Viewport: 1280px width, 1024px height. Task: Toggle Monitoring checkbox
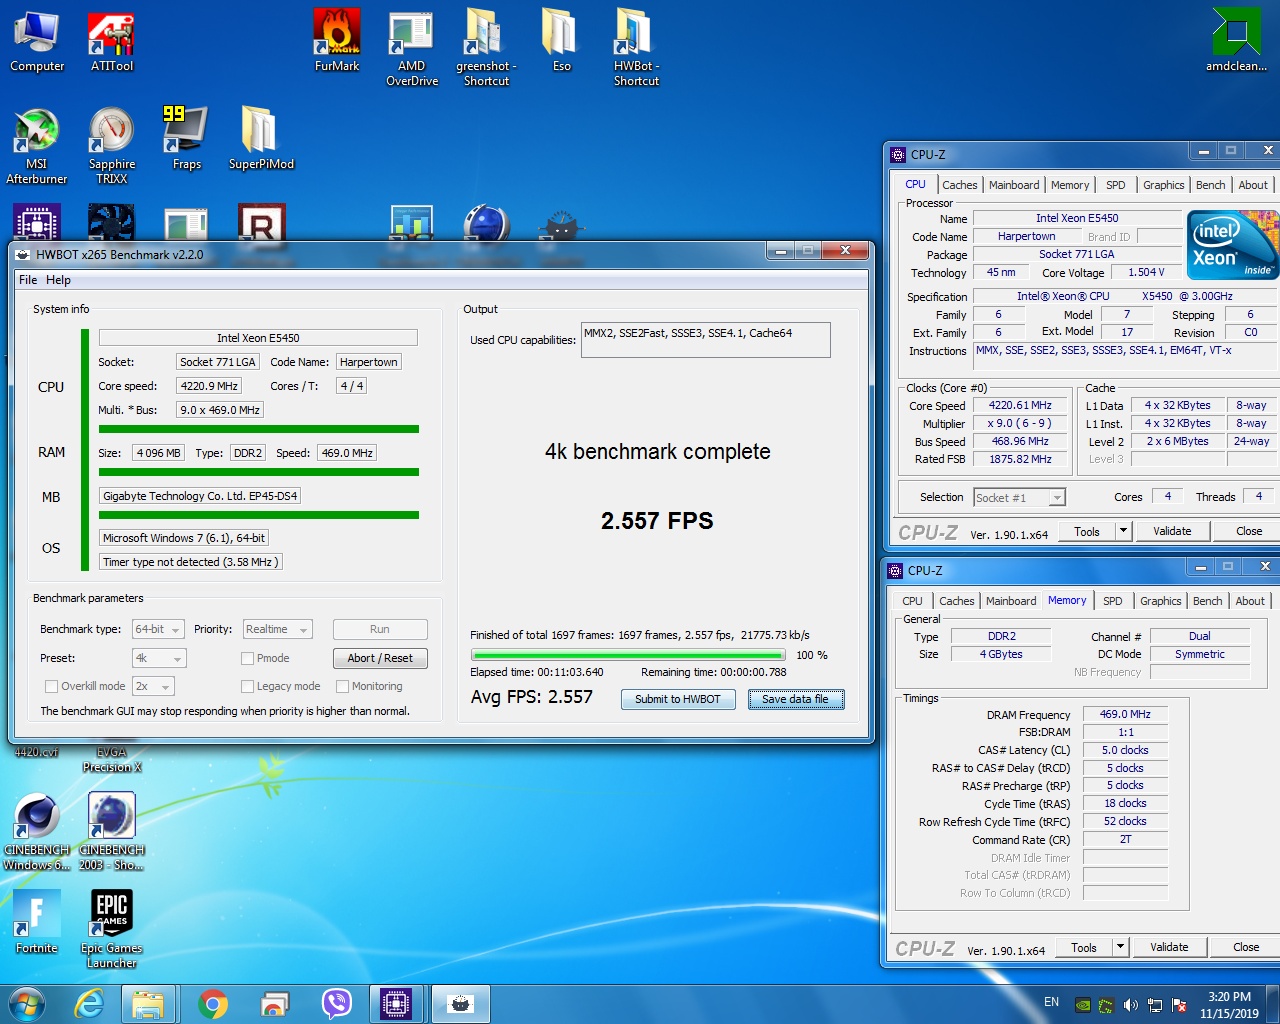click(x=342, y=686)
